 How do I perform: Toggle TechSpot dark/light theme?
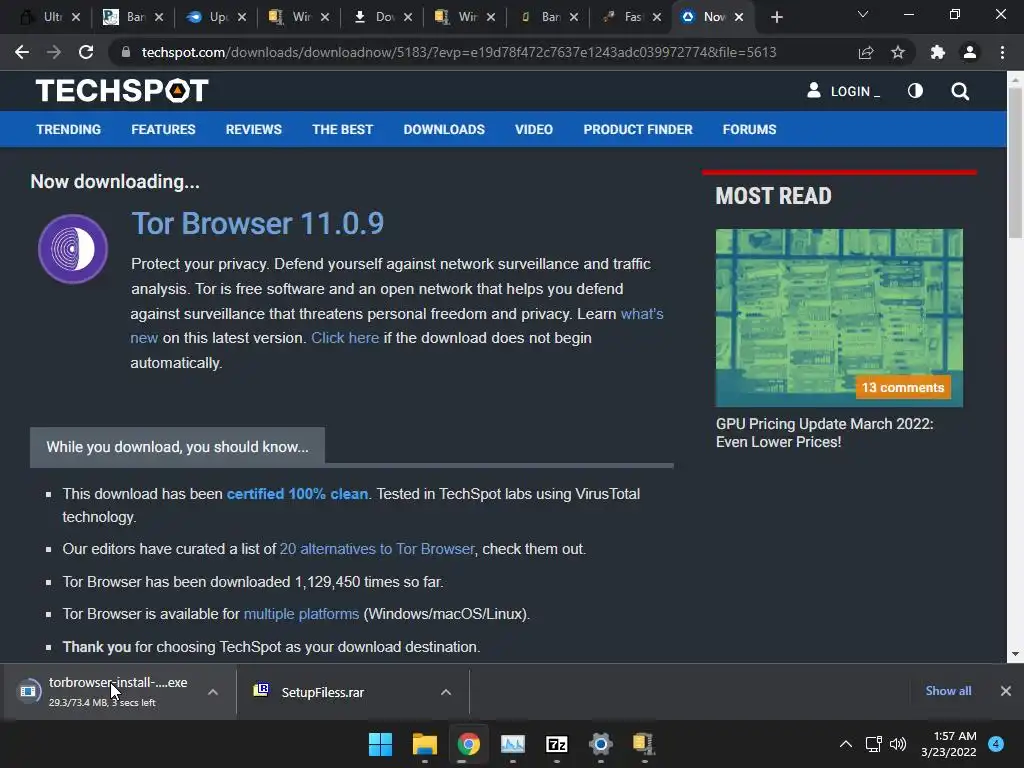[x=915, y=91]
